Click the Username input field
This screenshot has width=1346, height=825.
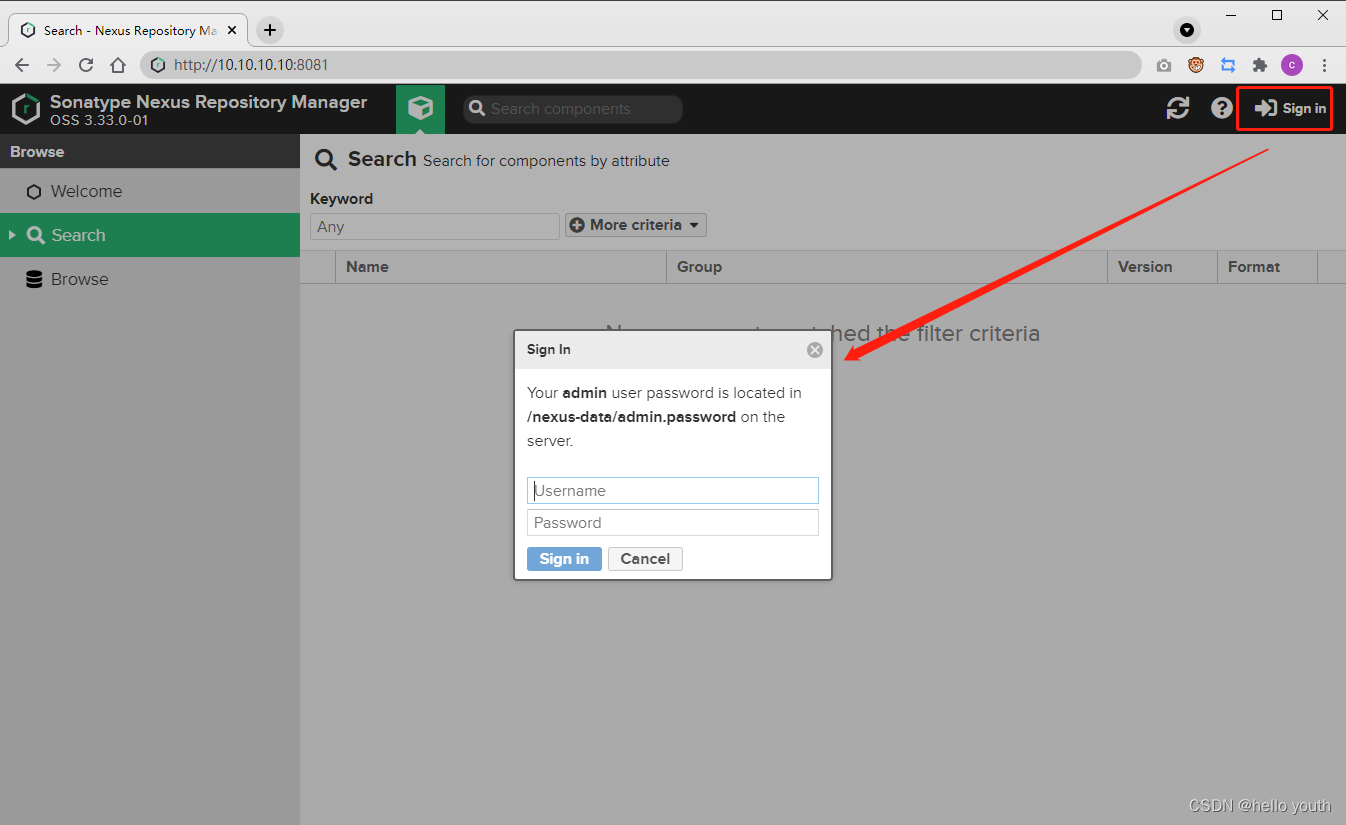coord(672,490)
